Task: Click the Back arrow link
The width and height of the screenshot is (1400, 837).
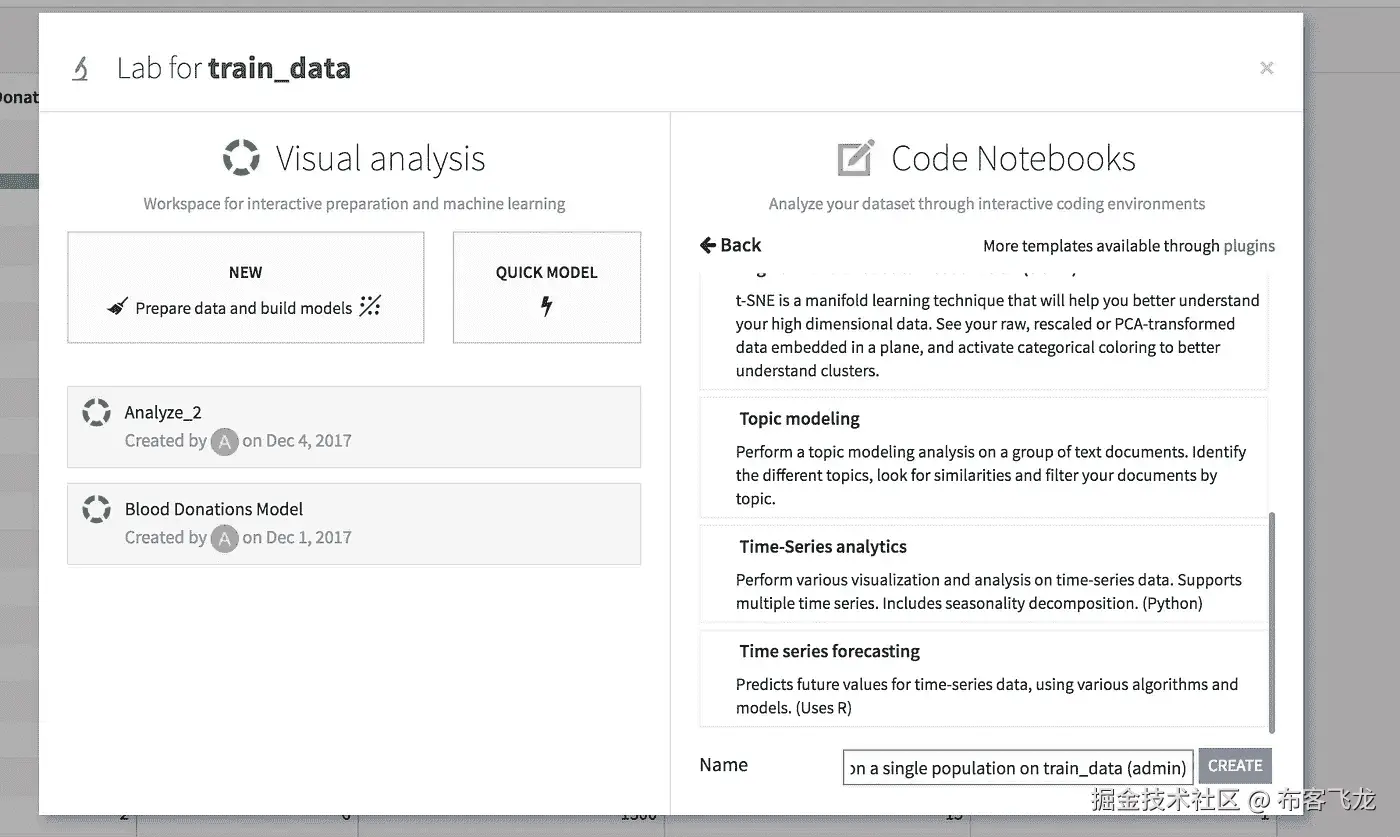Action: click(x=730, y=245)
